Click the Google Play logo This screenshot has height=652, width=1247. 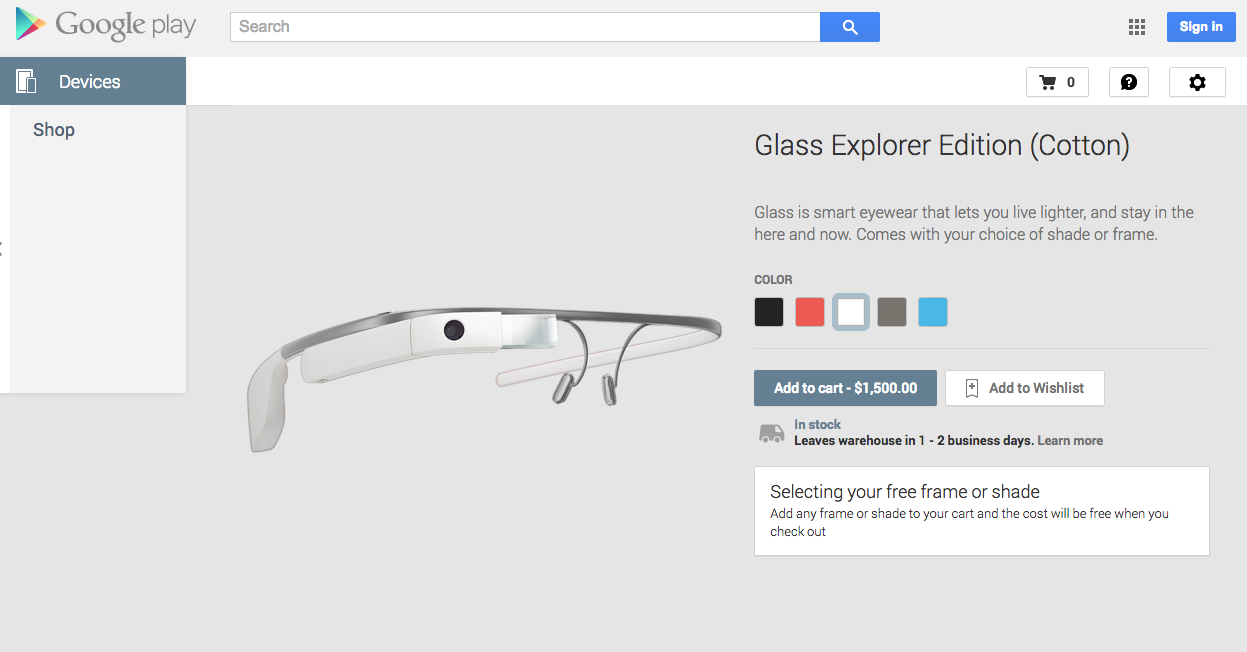coord(106,25)
